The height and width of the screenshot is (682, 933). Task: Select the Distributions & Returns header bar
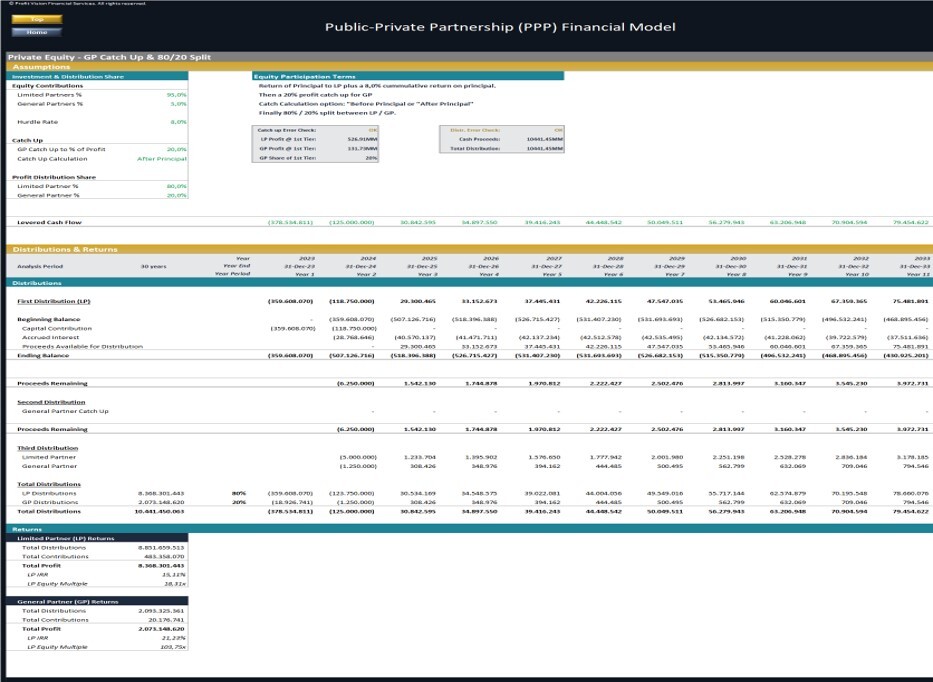[65, 247]
